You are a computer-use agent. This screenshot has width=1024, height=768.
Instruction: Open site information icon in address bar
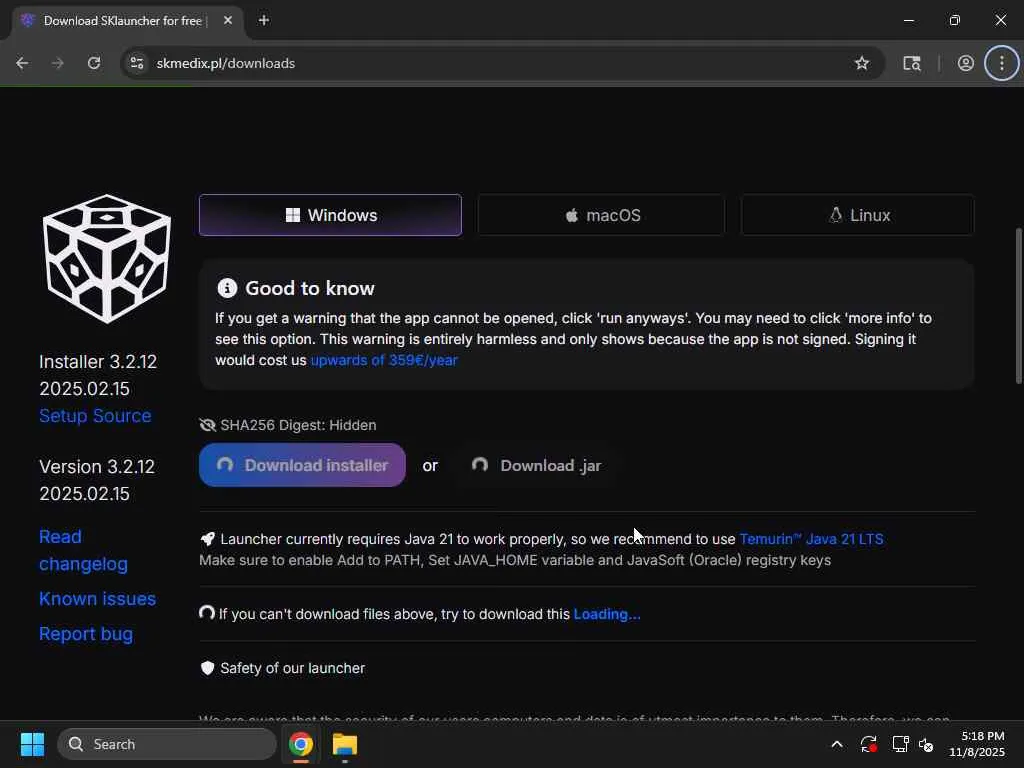(137, 63)
